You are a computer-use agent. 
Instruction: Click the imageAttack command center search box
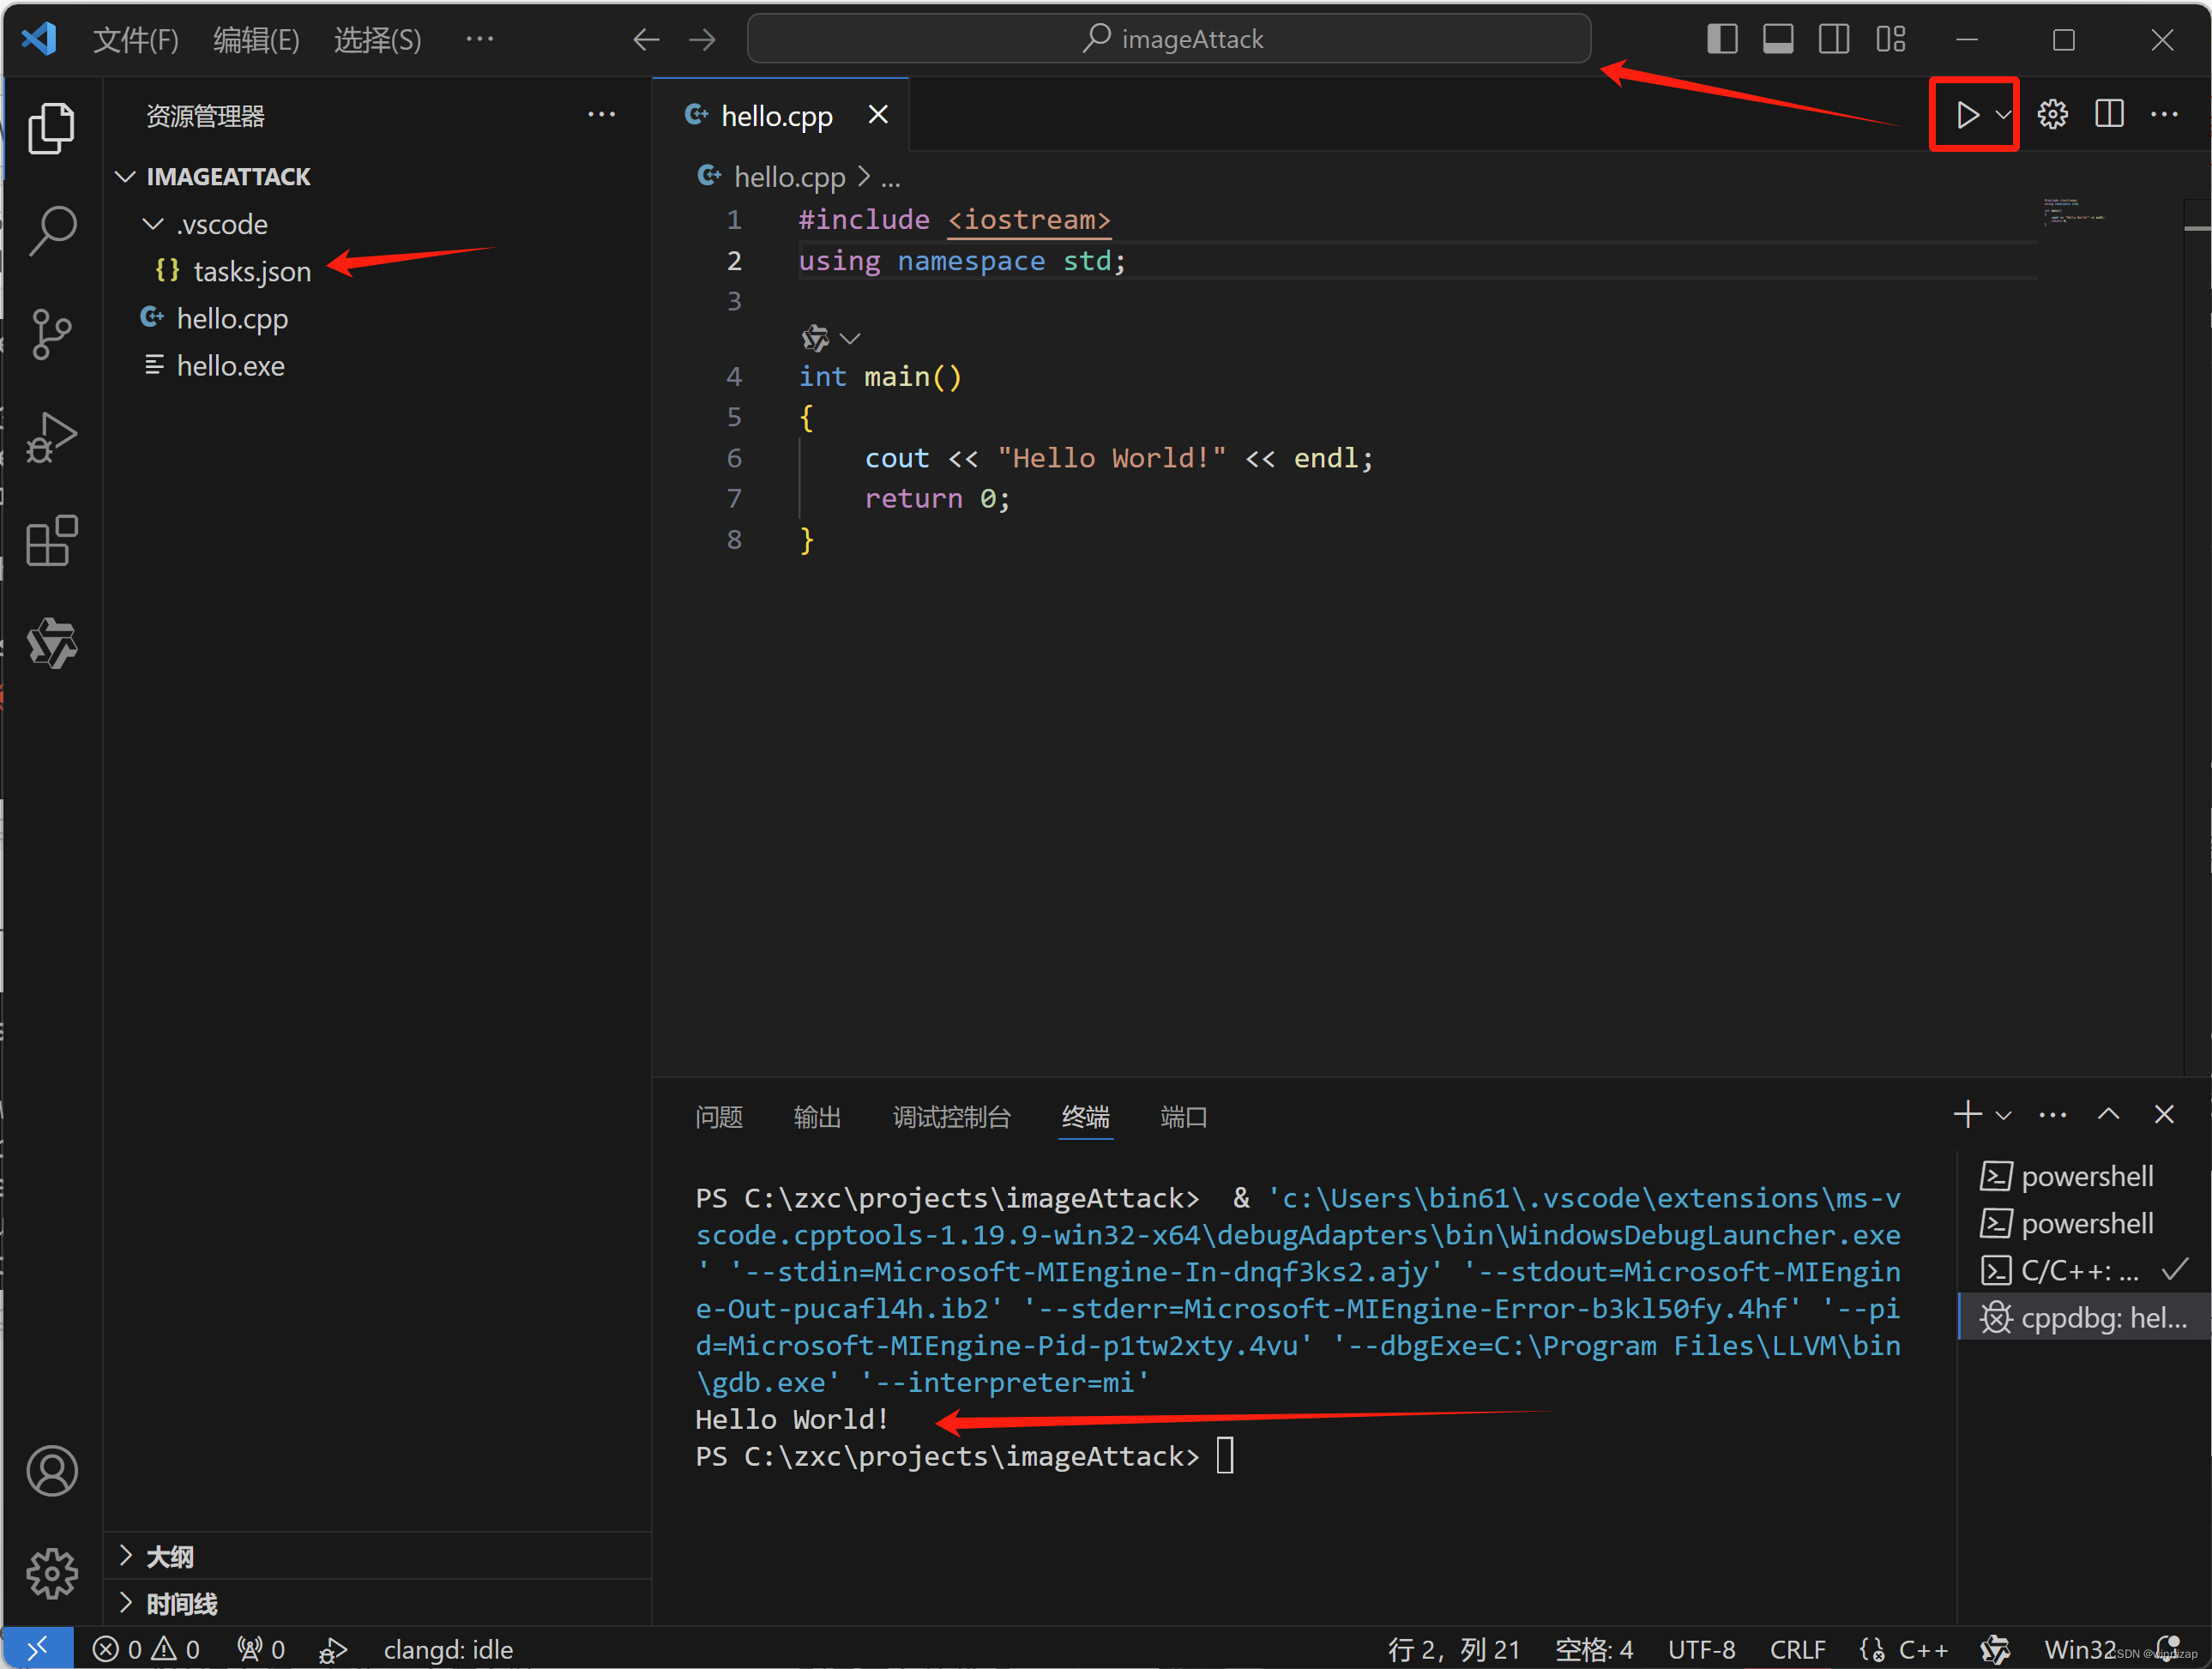tap(1168, 39)
